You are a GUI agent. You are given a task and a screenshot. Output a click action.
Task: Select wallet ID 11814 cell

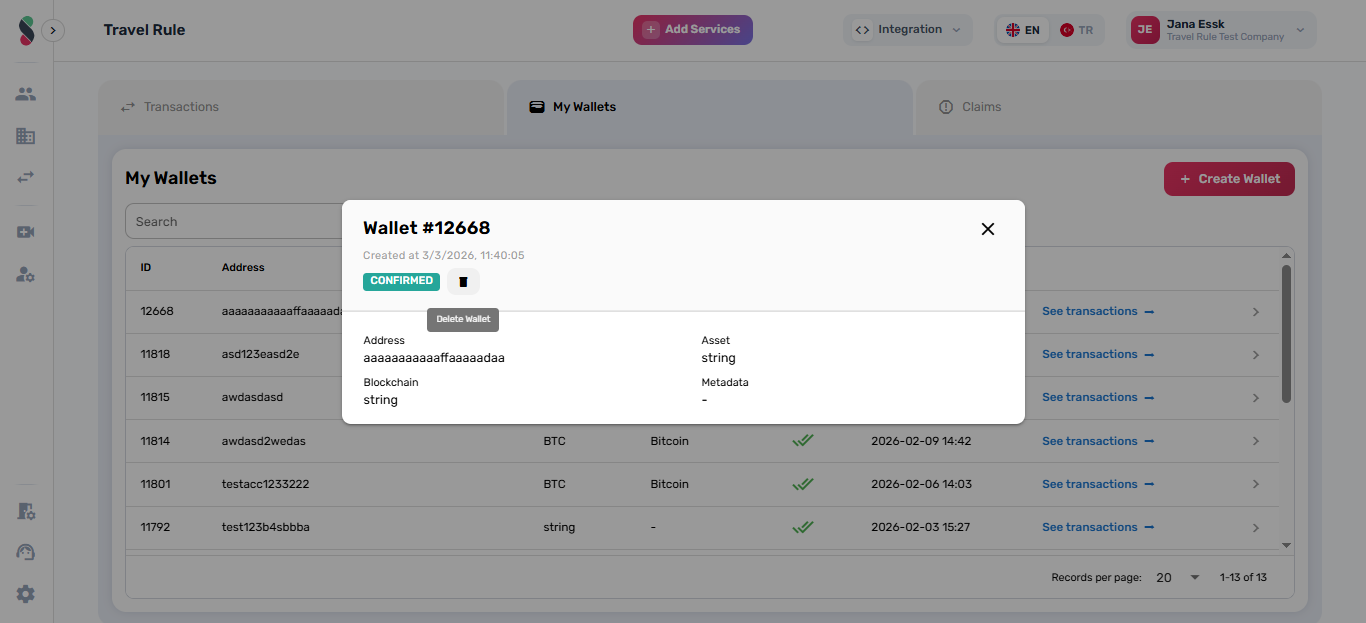[155, 441]
